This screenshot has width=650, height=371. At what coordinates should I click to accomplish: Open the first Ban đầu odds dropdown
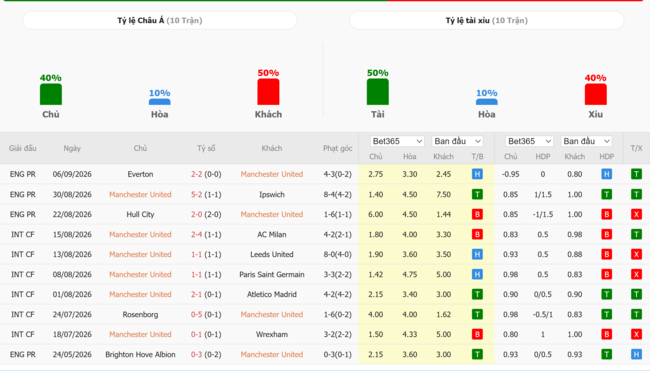457,141
